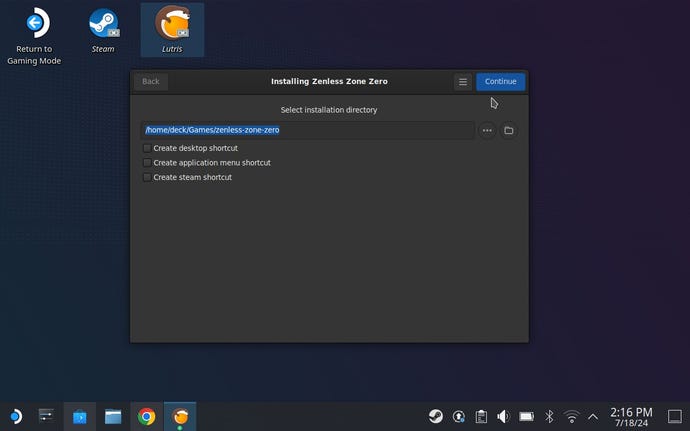Click the folder browse icon beside the path
The width and height of the screenshot is (690, 431).
(508, 130)
